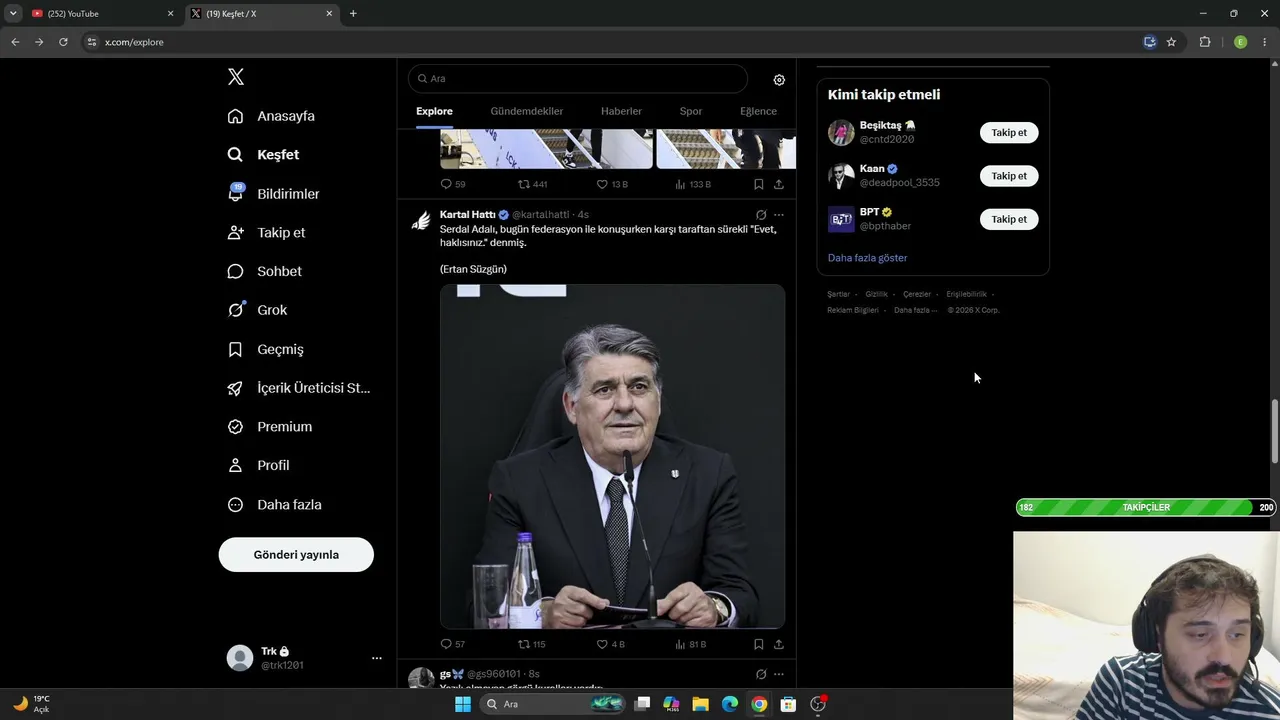Open the BPT profile avatar
Image resolution: width=1280 pixels, height=720 pixels.
(x=841, y=219)
